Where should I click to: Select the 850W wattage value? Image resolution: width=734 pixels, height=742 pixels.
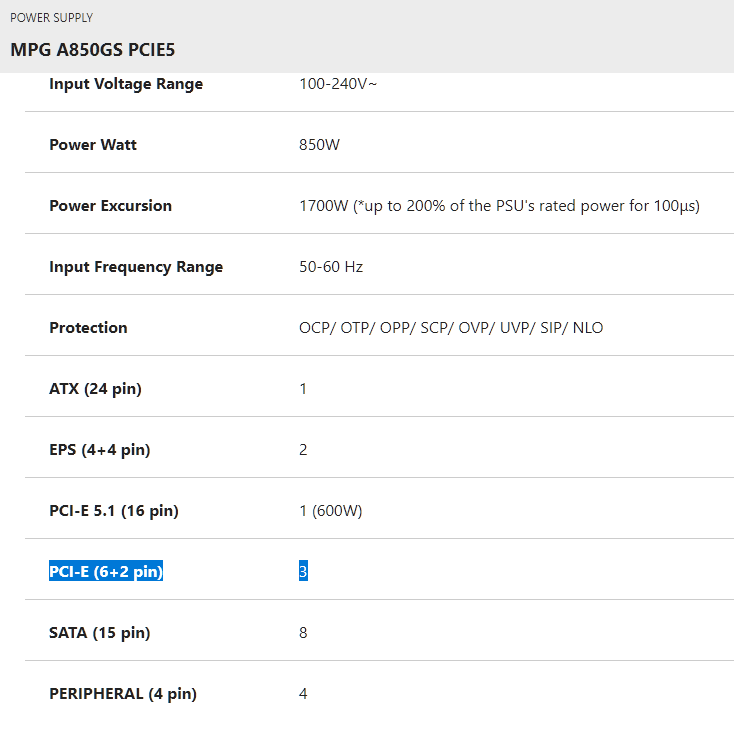[x=320, y=145]
